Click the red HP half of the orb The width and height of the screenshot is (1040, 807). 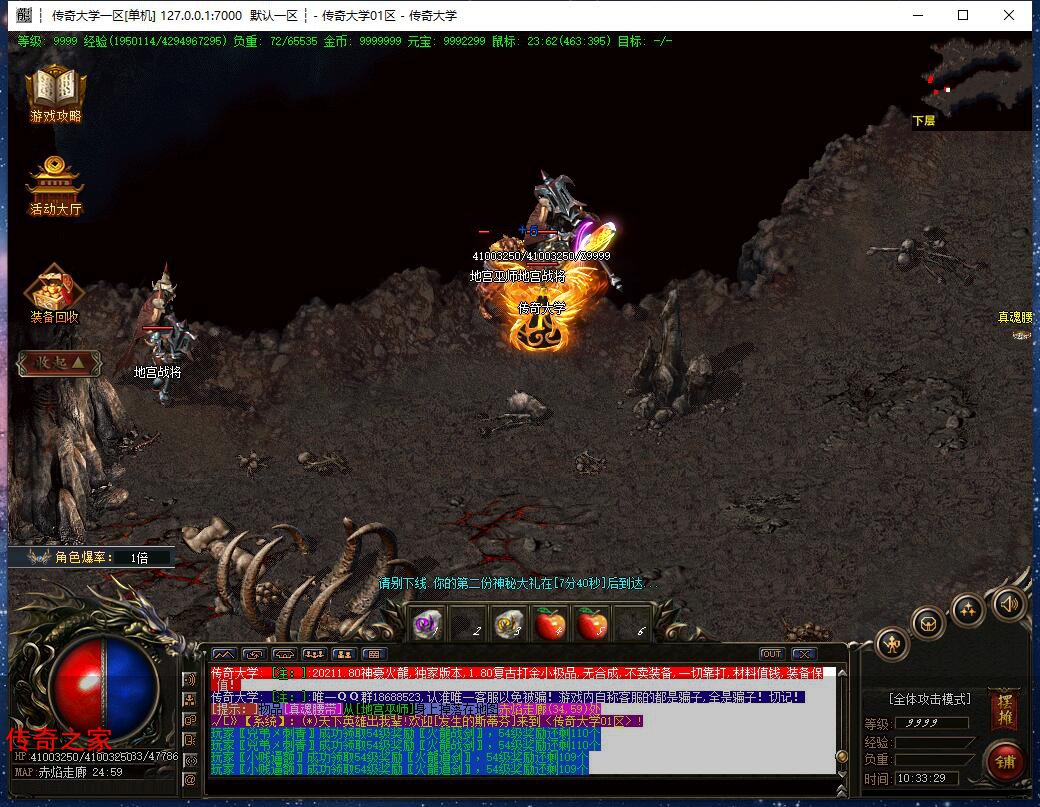[x=76, y=688]
